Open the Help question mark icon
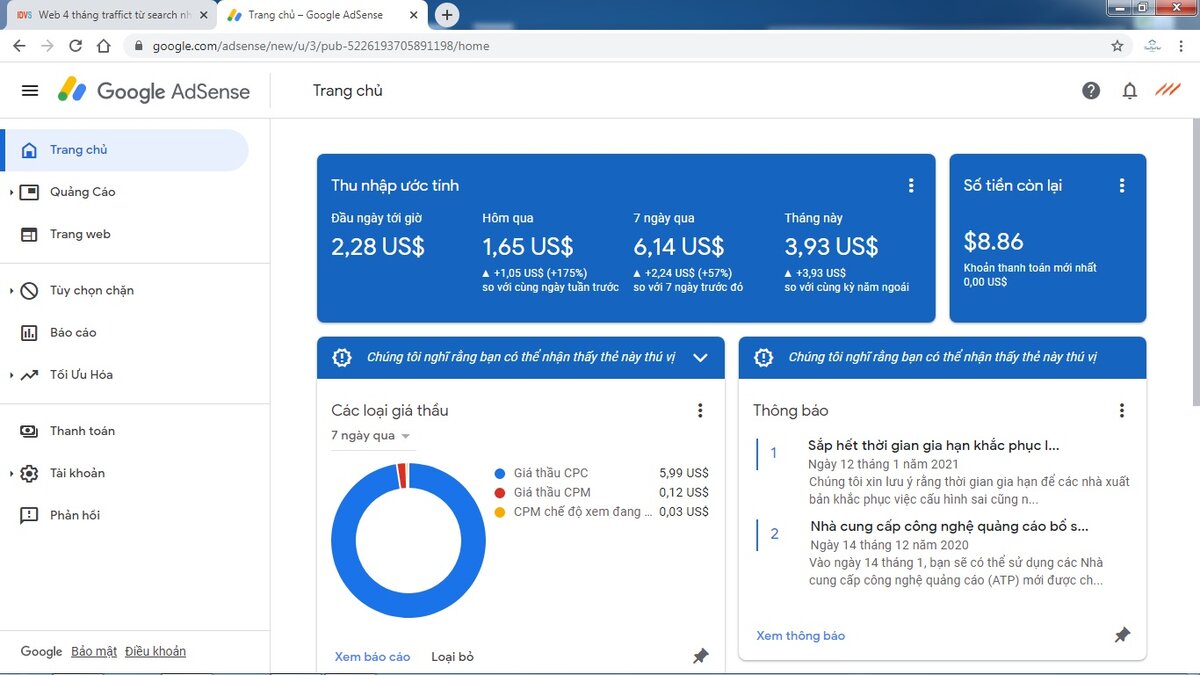Viewport: 1200px width, 675px height. pyautogui.click(x=1091, y=91)
